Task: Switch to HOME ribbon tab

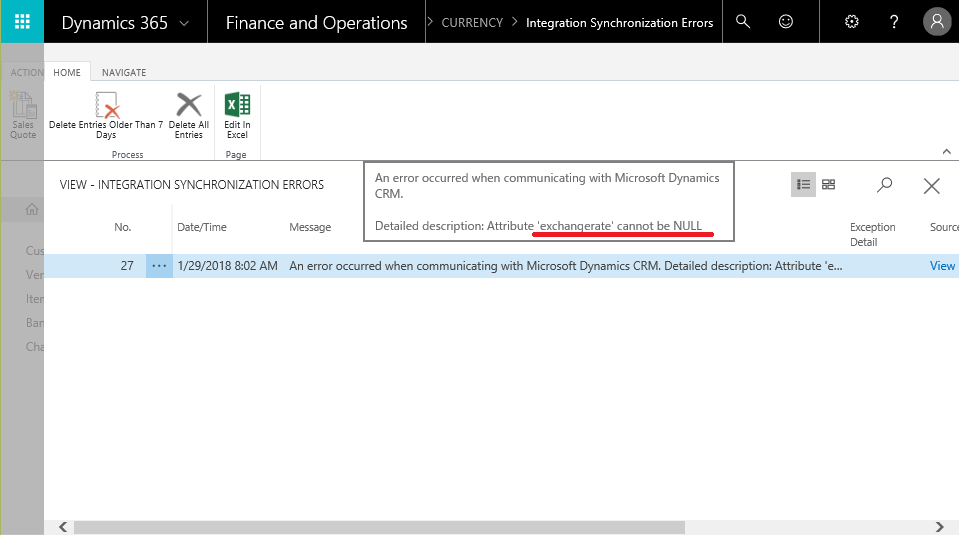Action: click(x=67, y=72)
